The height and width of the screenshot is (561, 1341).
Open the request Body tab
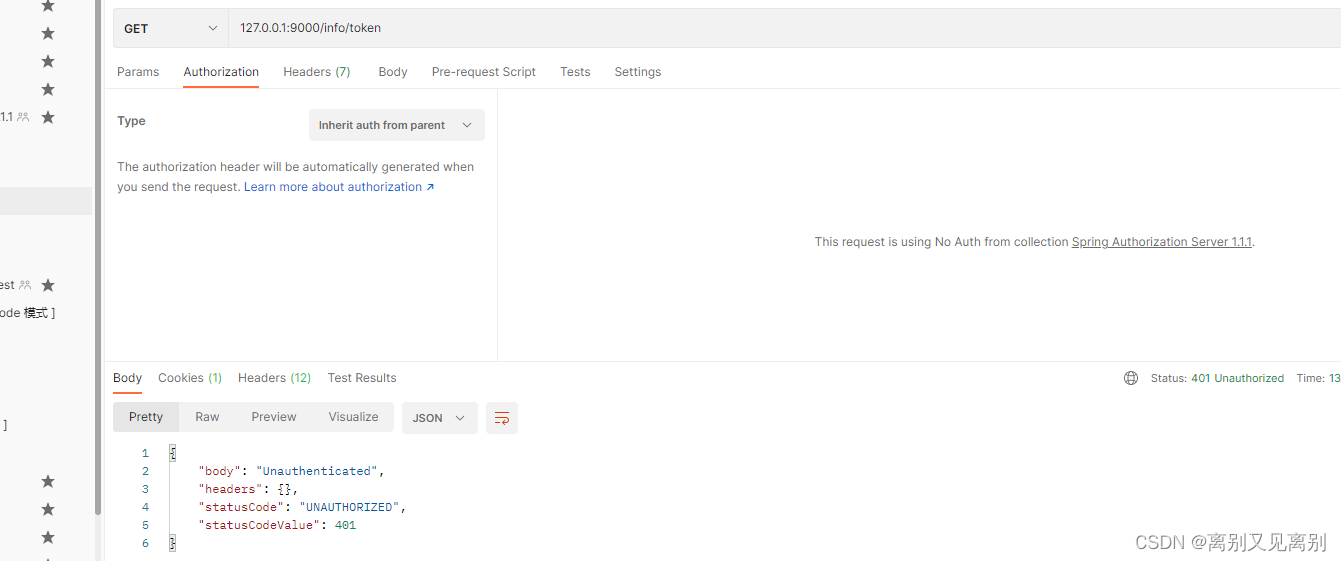393,72
